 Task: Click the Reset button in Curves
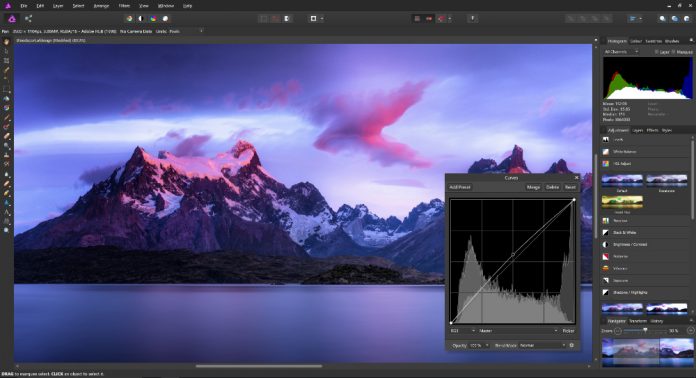[570, 187]
